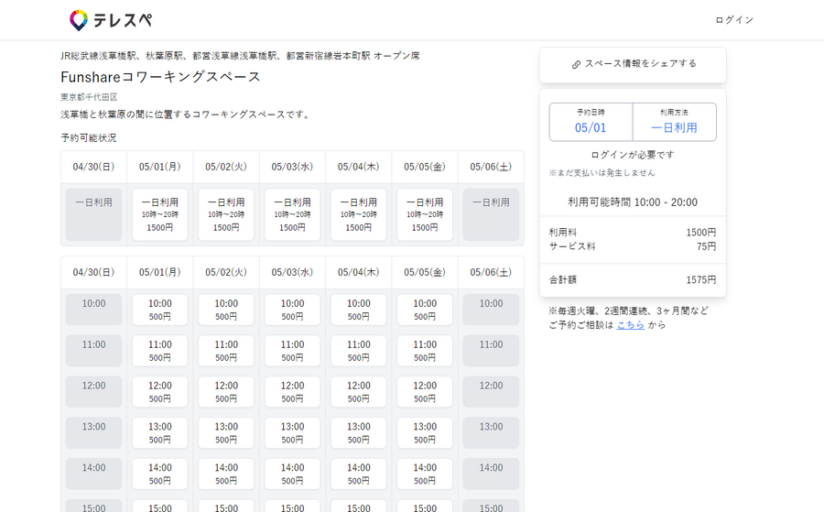Image resolution: width=824 pixels, height=512 pixels.
Task: Click 05/05(金) header in hourly table
Action: point(425,272)
